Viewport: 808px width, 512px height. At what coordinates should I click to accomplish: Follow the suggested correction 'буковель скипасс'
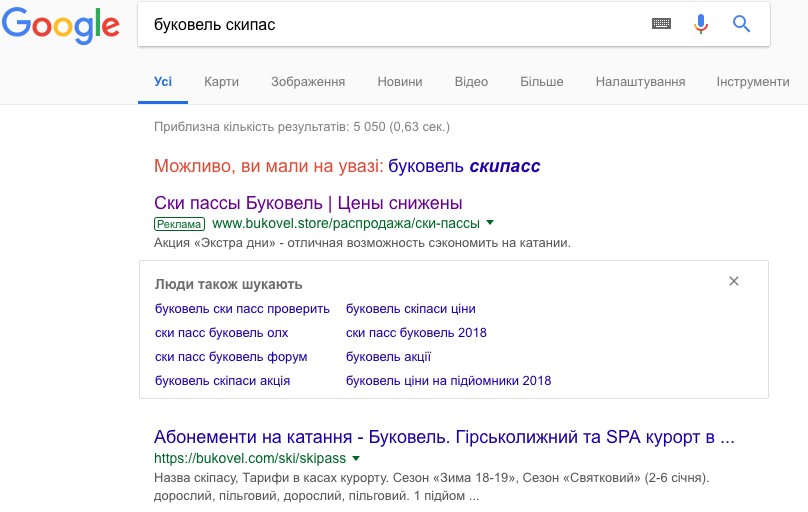pyautogui.click(x=464, y=166)
